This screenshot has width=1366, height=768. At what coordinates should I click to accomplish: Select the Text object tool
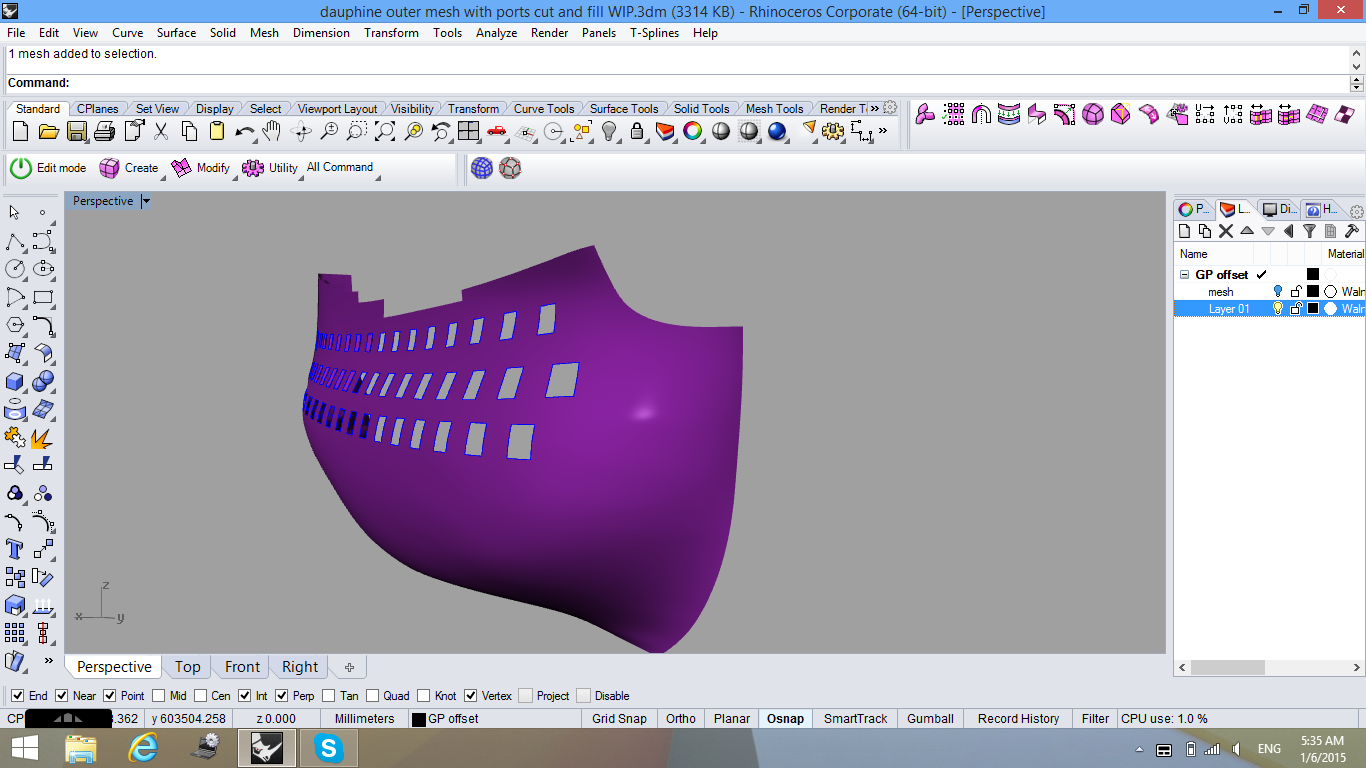(15, 549)
